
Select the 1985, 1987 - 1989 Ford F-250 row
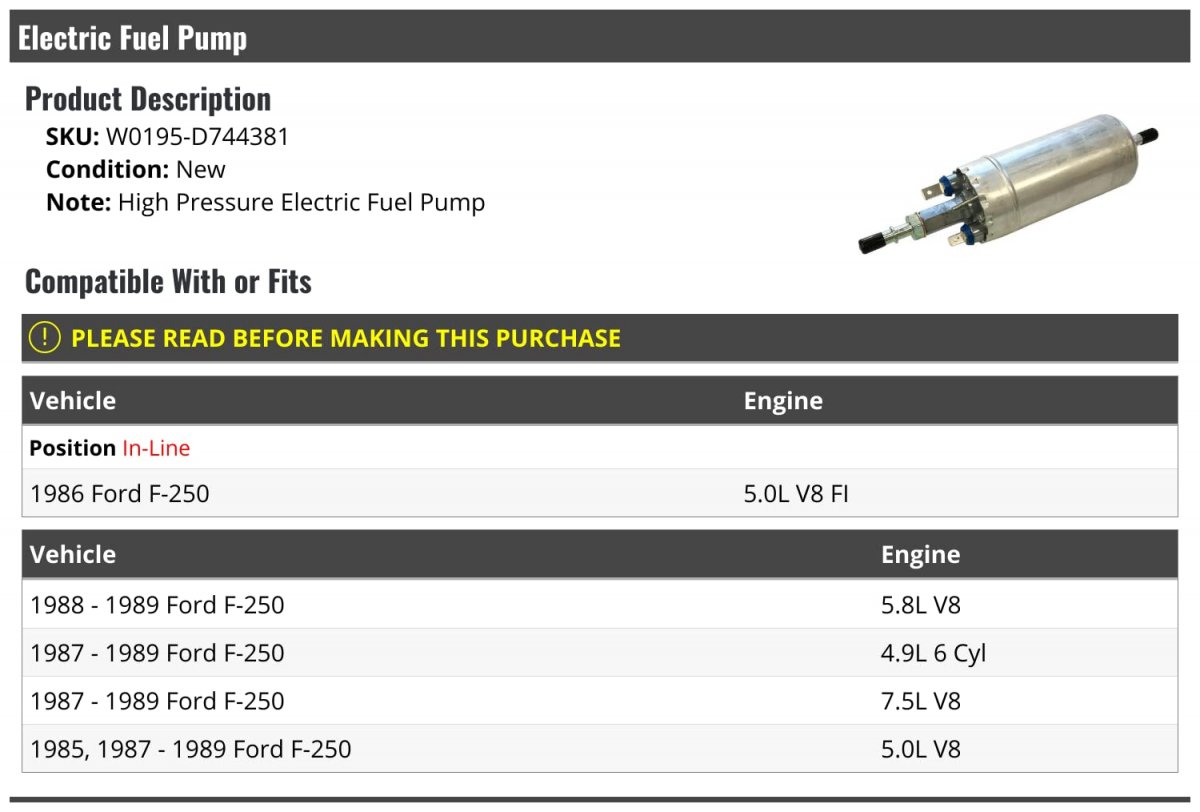[600, 749]
